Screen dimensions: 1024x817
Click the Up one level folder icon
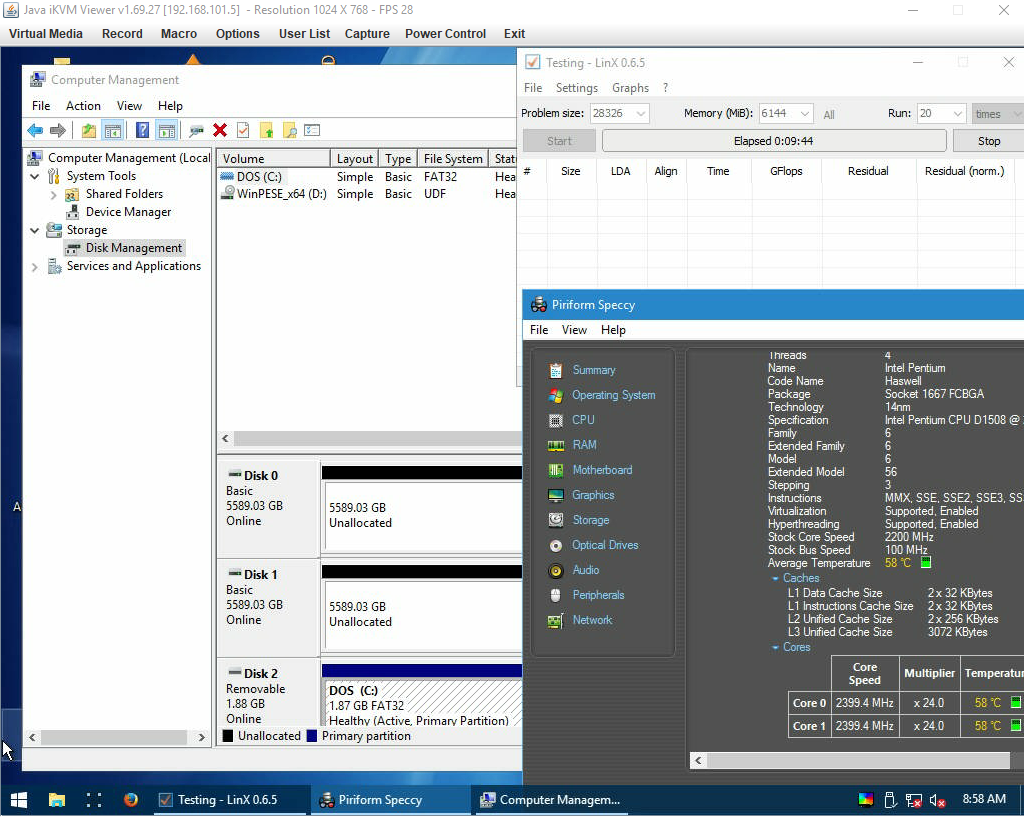coord(89,131)
